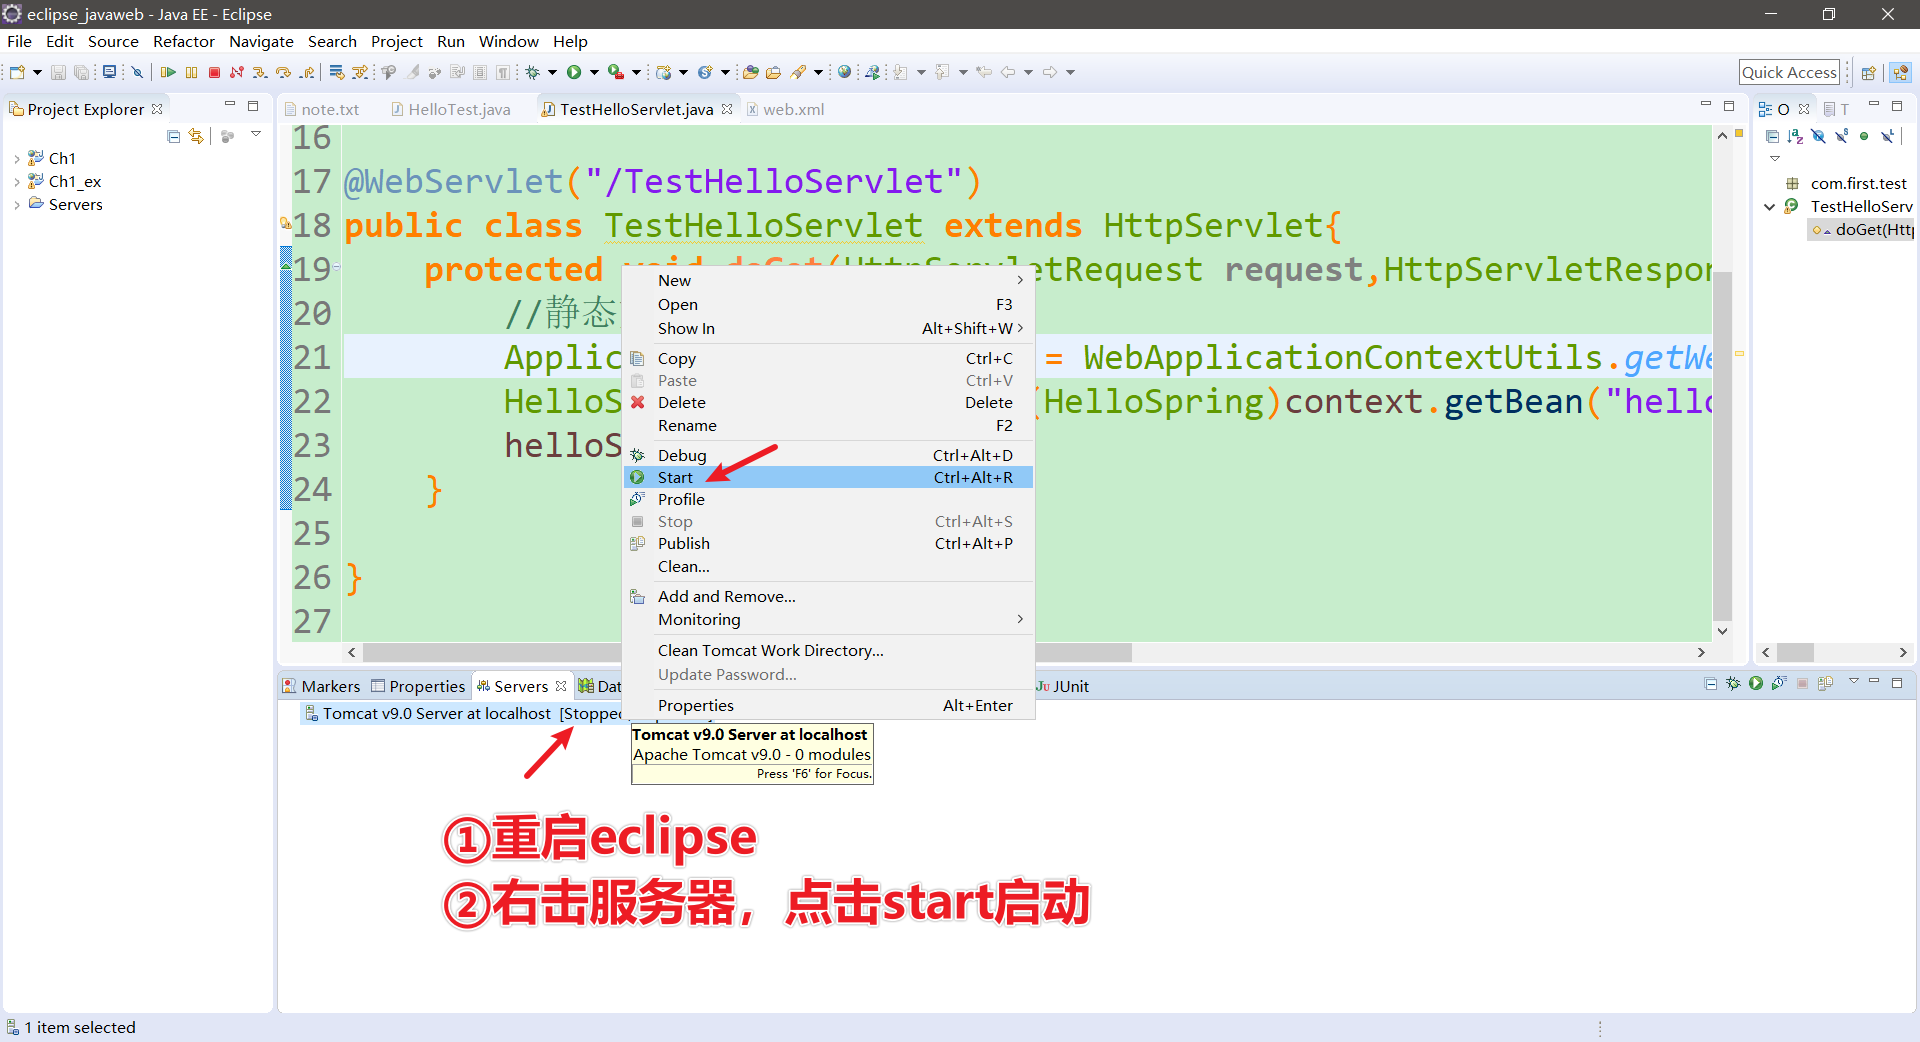Collapse All nodes in the Outline view
Viewport: 1920px width, 1042px height.
(x=1772, y=136)
